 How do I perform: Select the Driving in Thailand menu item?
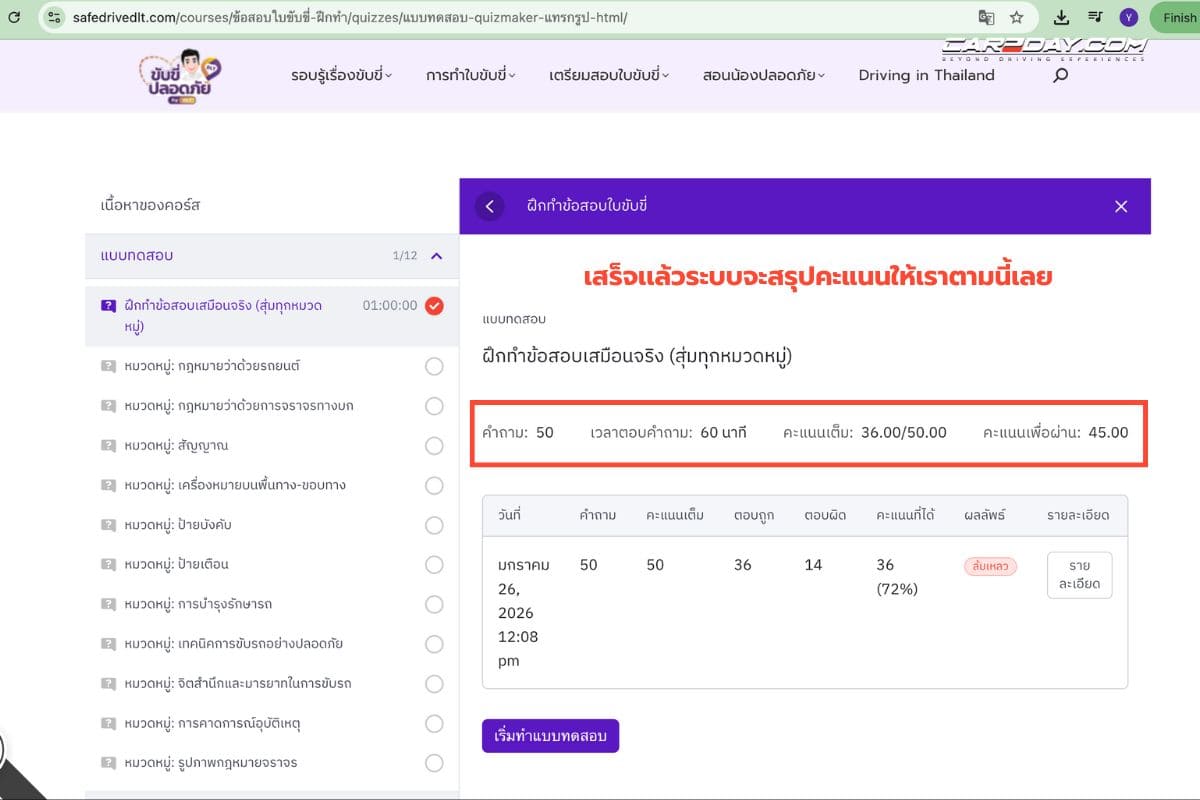point(925,75)
